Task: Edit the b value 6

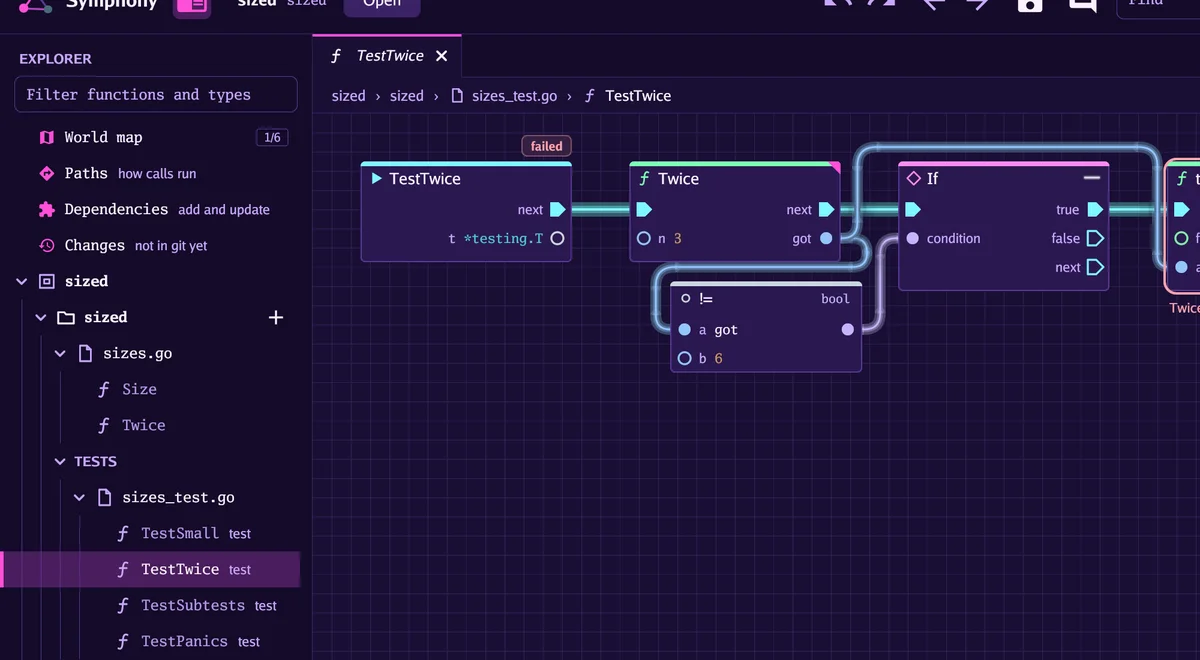Action: 718,358
